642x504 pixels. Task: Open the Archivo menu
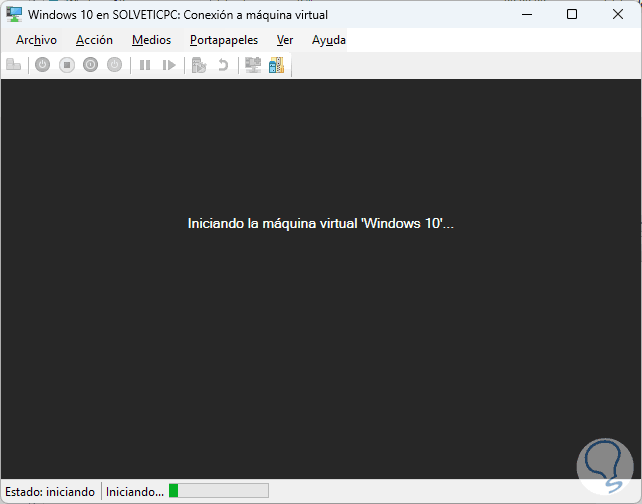click(x=36, y=40)
